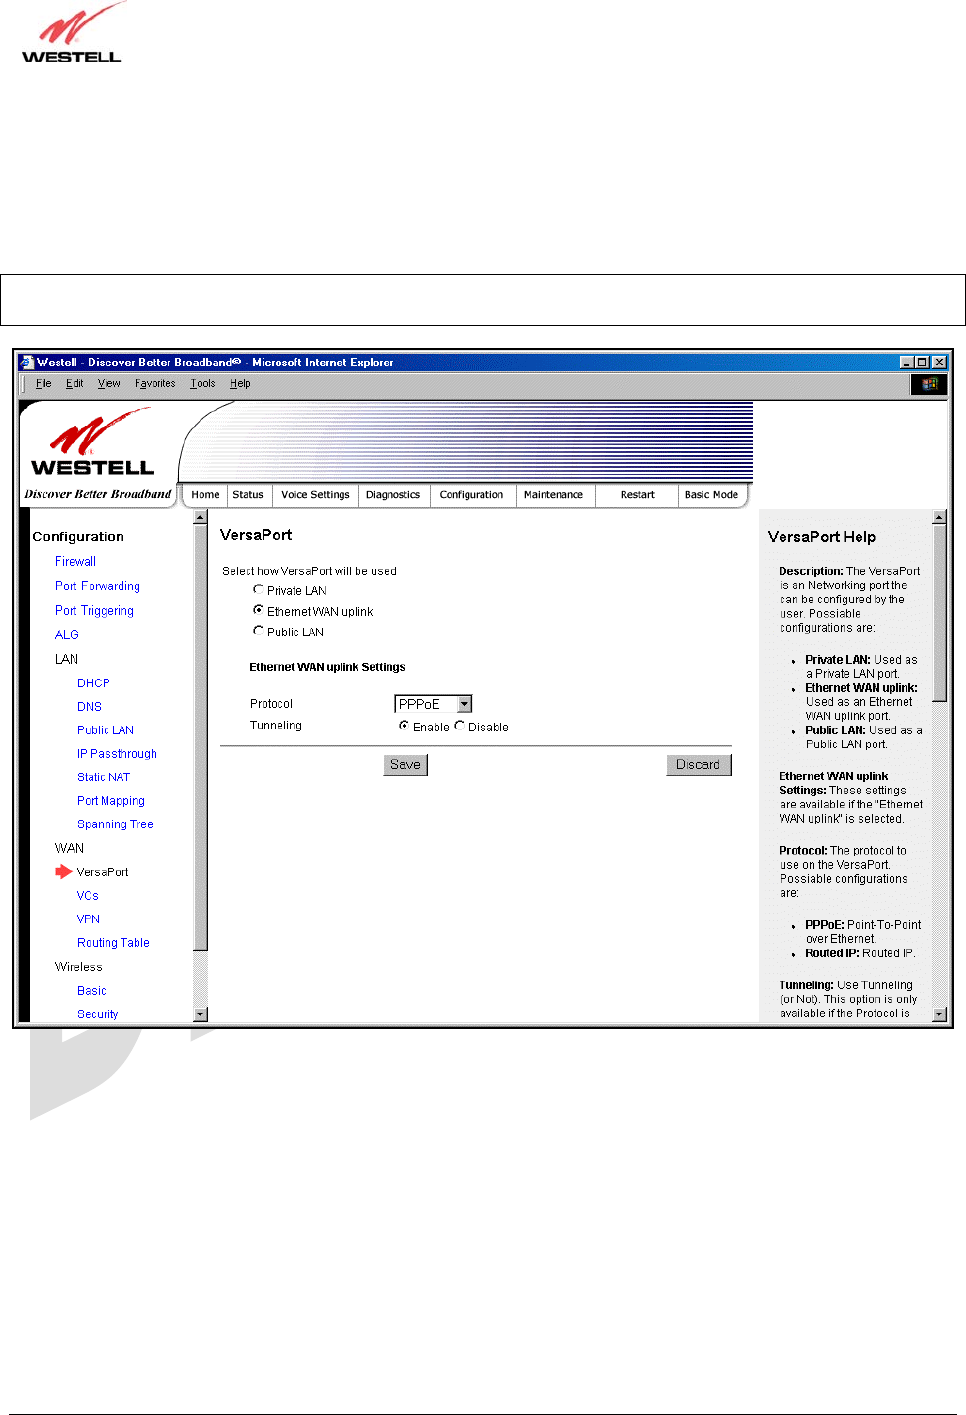Open the File menu

[43, 383]
